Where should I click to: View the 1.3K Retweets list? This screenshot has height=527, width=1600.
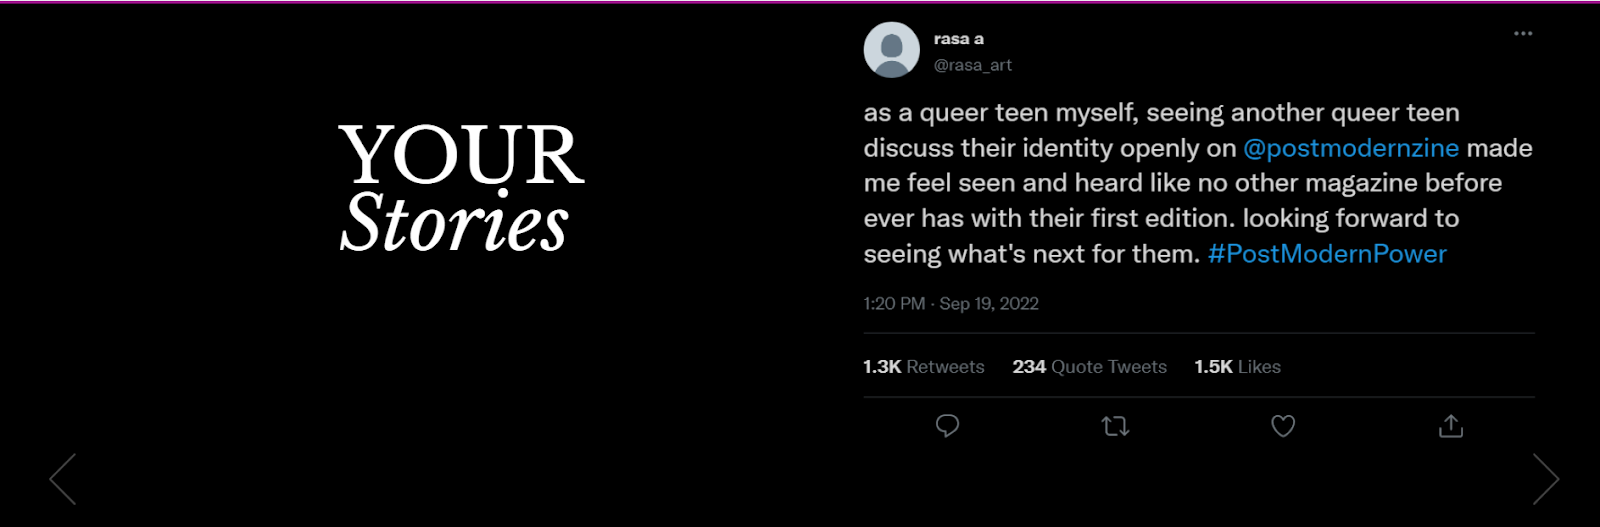tap(924, 367)
